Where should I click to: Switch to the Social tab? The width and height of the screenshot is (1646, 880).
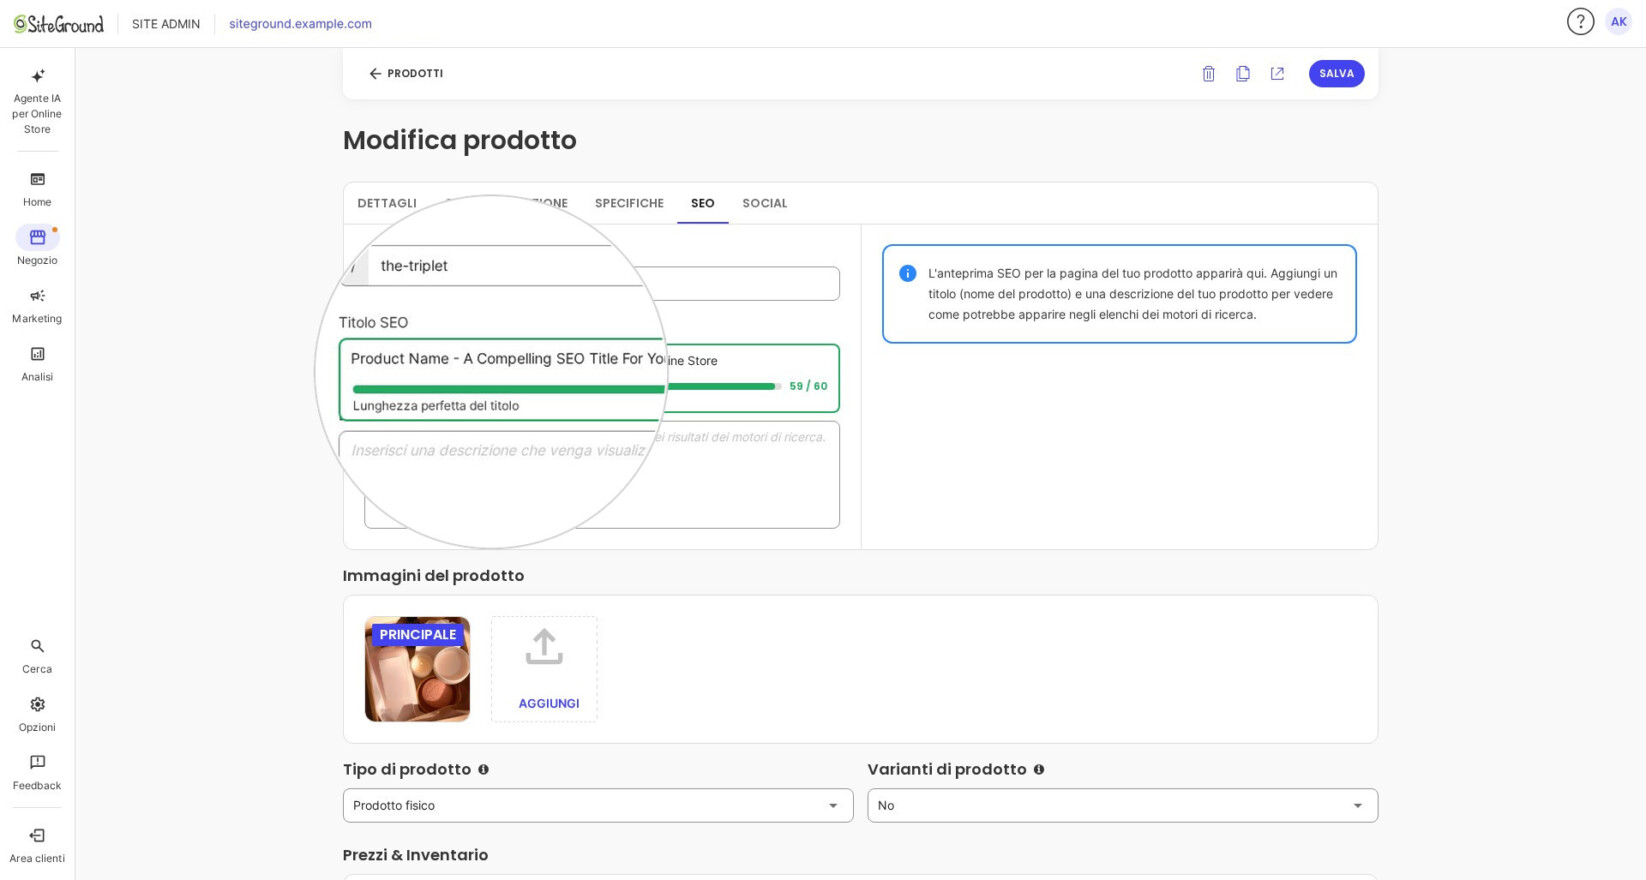pos(765,203)
